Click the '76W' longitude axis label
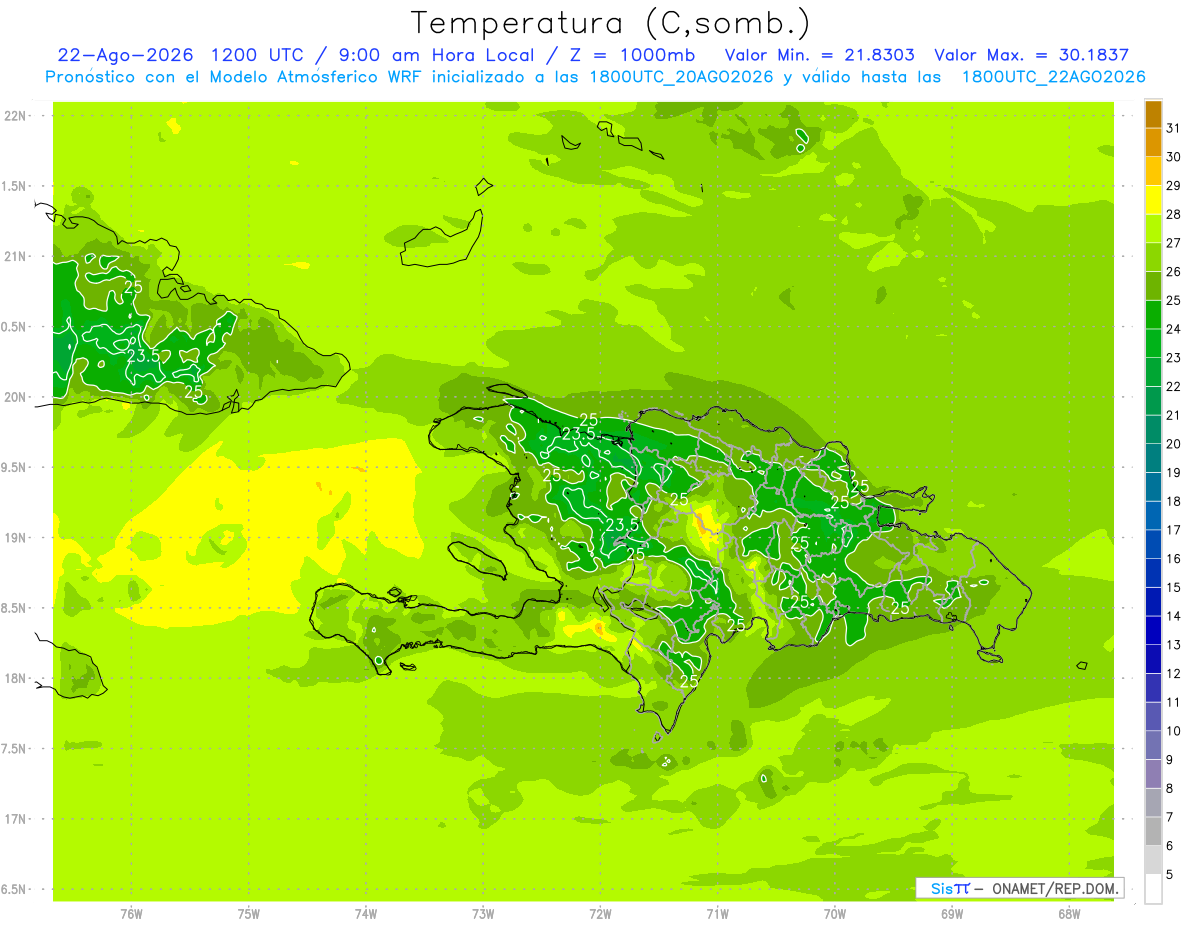Image resolution: width=1200 pixels, height=927 pixels. (131, 913)
